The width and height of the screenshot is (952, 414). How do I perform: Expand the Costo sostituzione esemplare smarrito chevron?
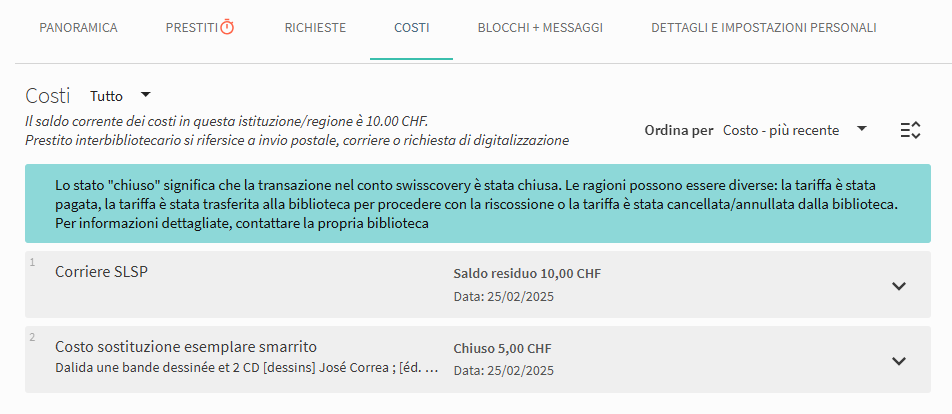(x=899, y=361)
